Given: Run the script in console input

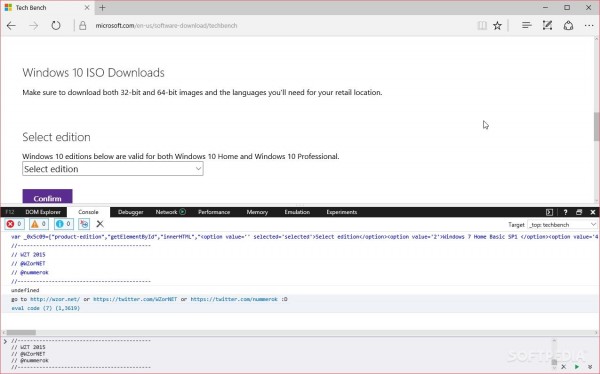Looking at the screenshot, I should click(577, 367).
